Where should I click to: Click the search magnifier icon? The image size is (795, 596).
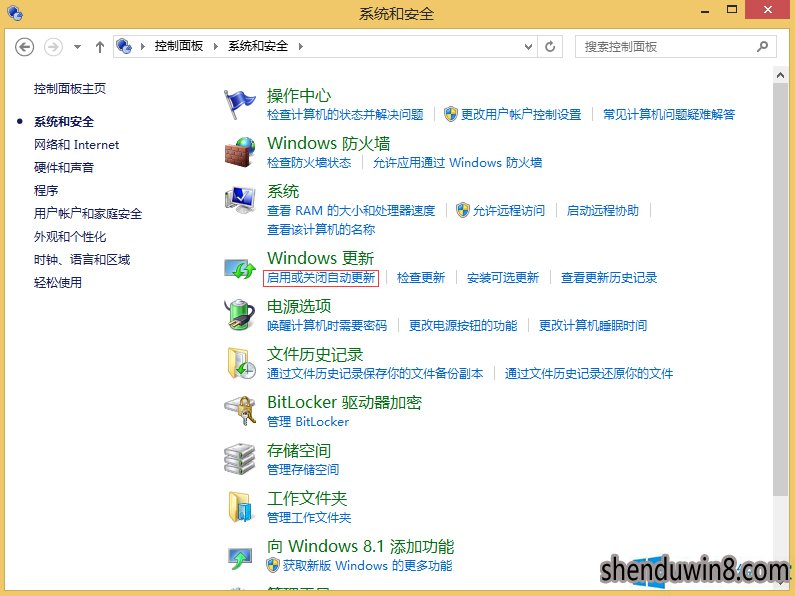[763, 47]
